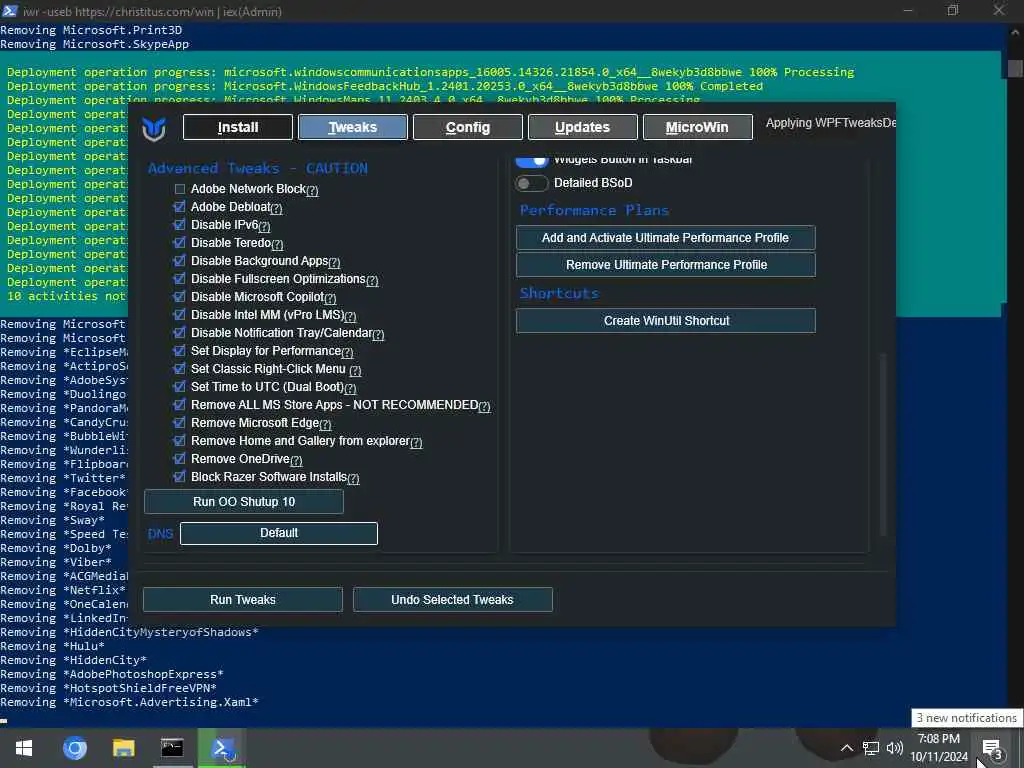Click the Performance Plans heading
Image resolution: width=1024 pixels, height=768 pixels.
point(594,210)
